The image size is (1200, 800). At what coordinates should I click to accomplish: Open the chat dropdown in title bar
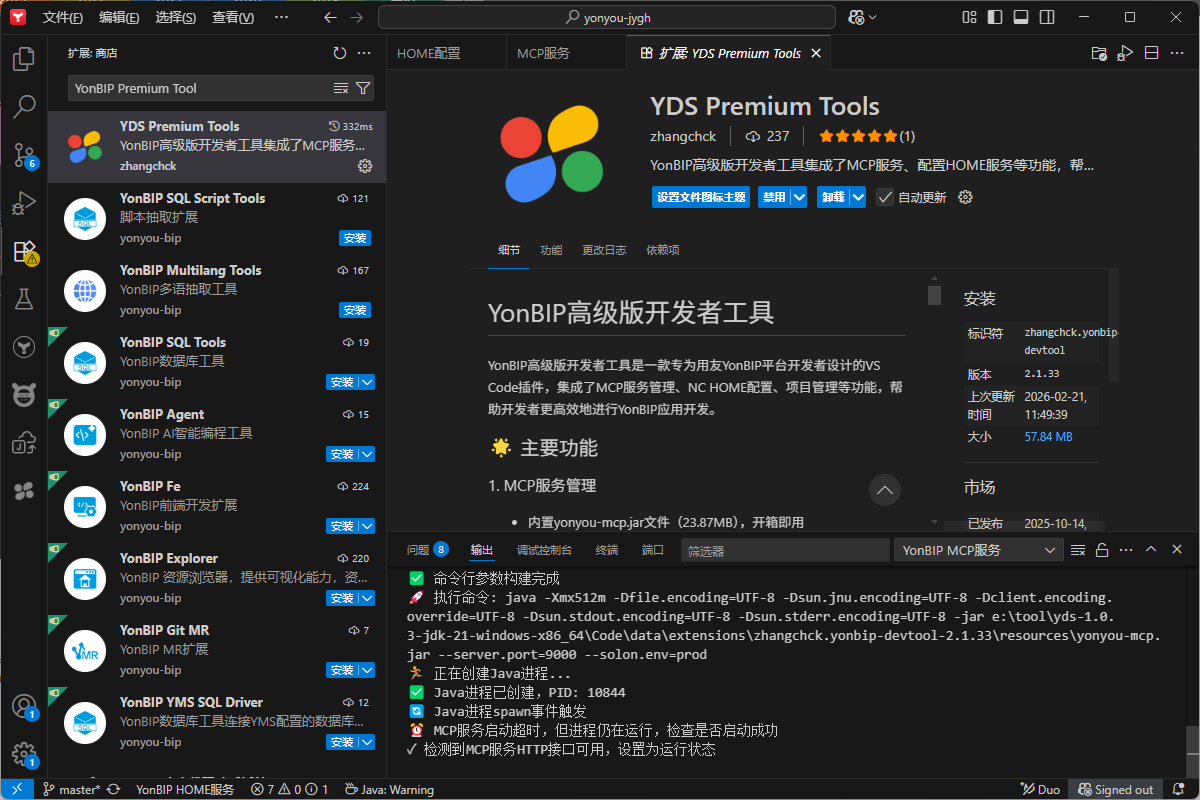click(x=873, y=17)
